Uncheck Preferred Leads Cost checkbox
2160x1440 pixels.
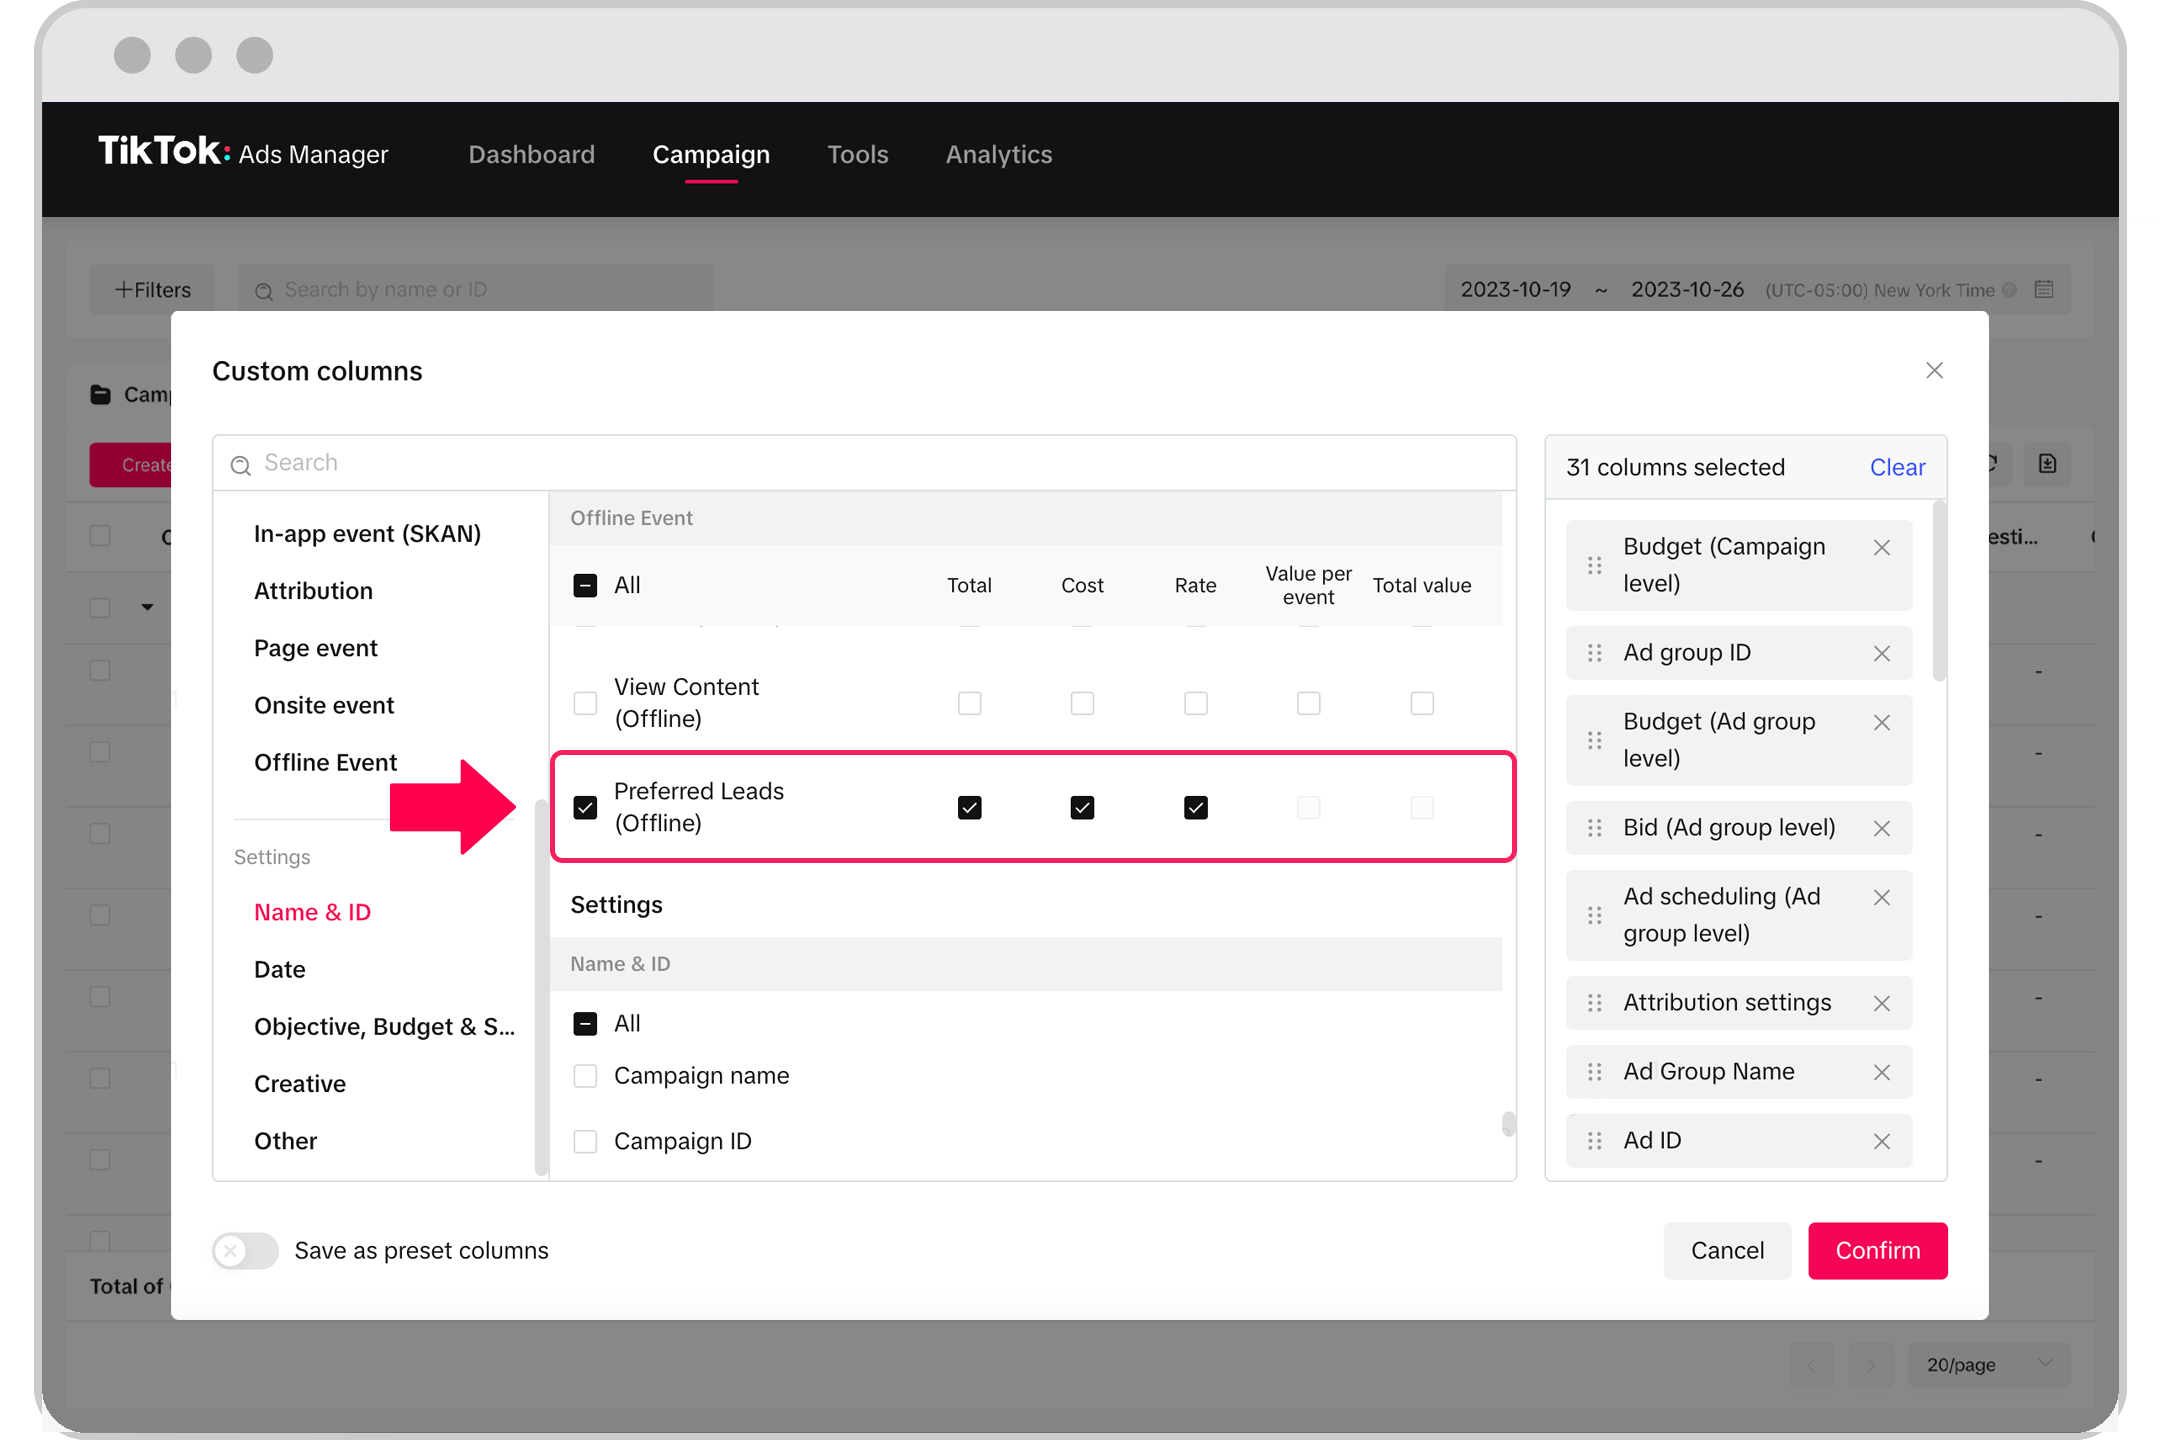tap(1082, 807)
